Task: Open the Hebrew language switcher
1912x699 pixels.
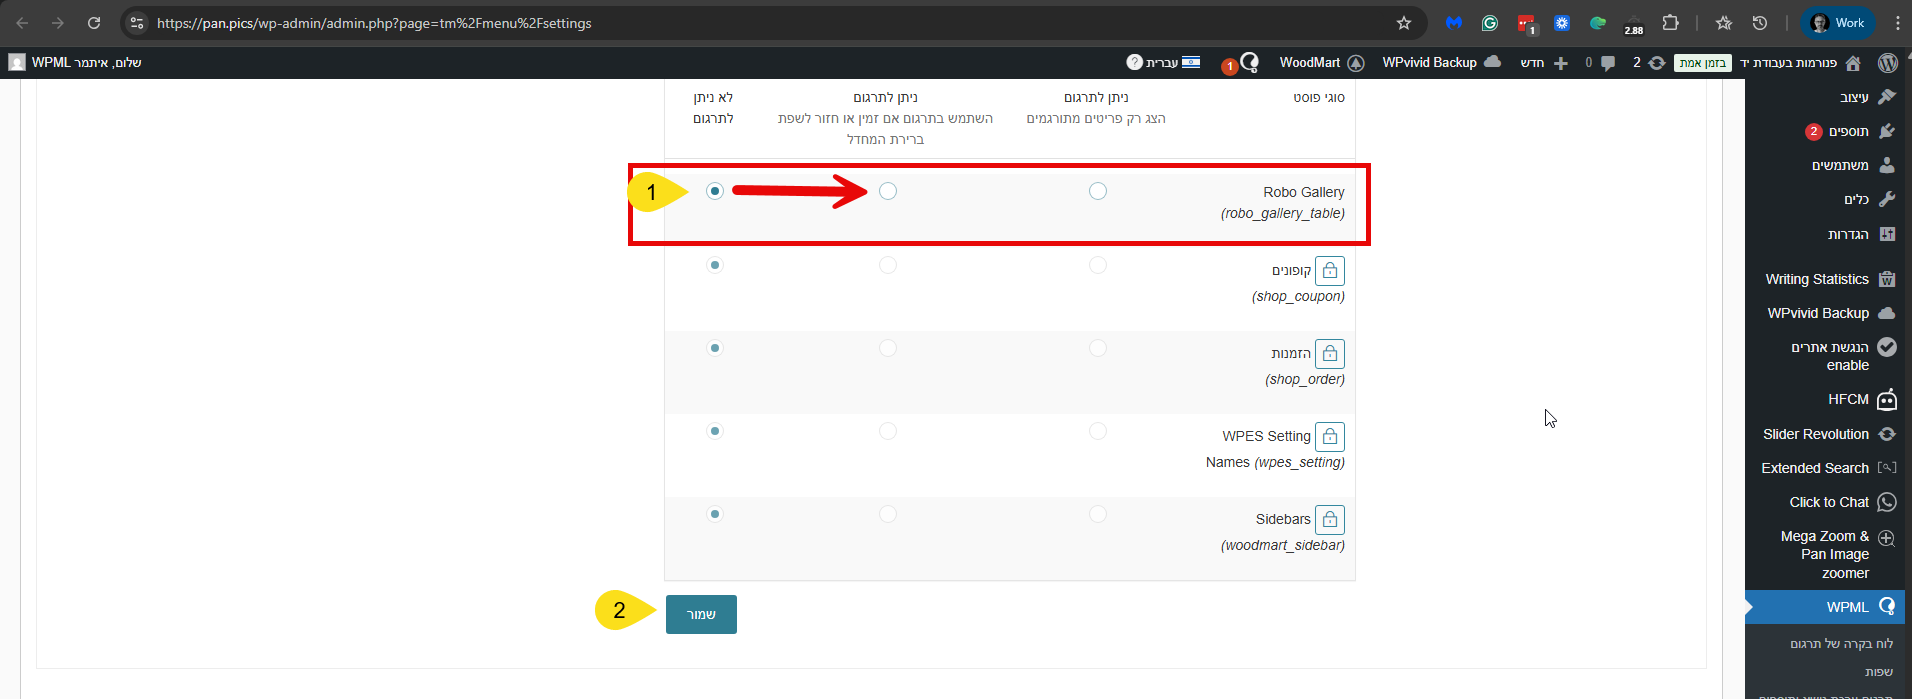Action: click(x=1173, y=63)
